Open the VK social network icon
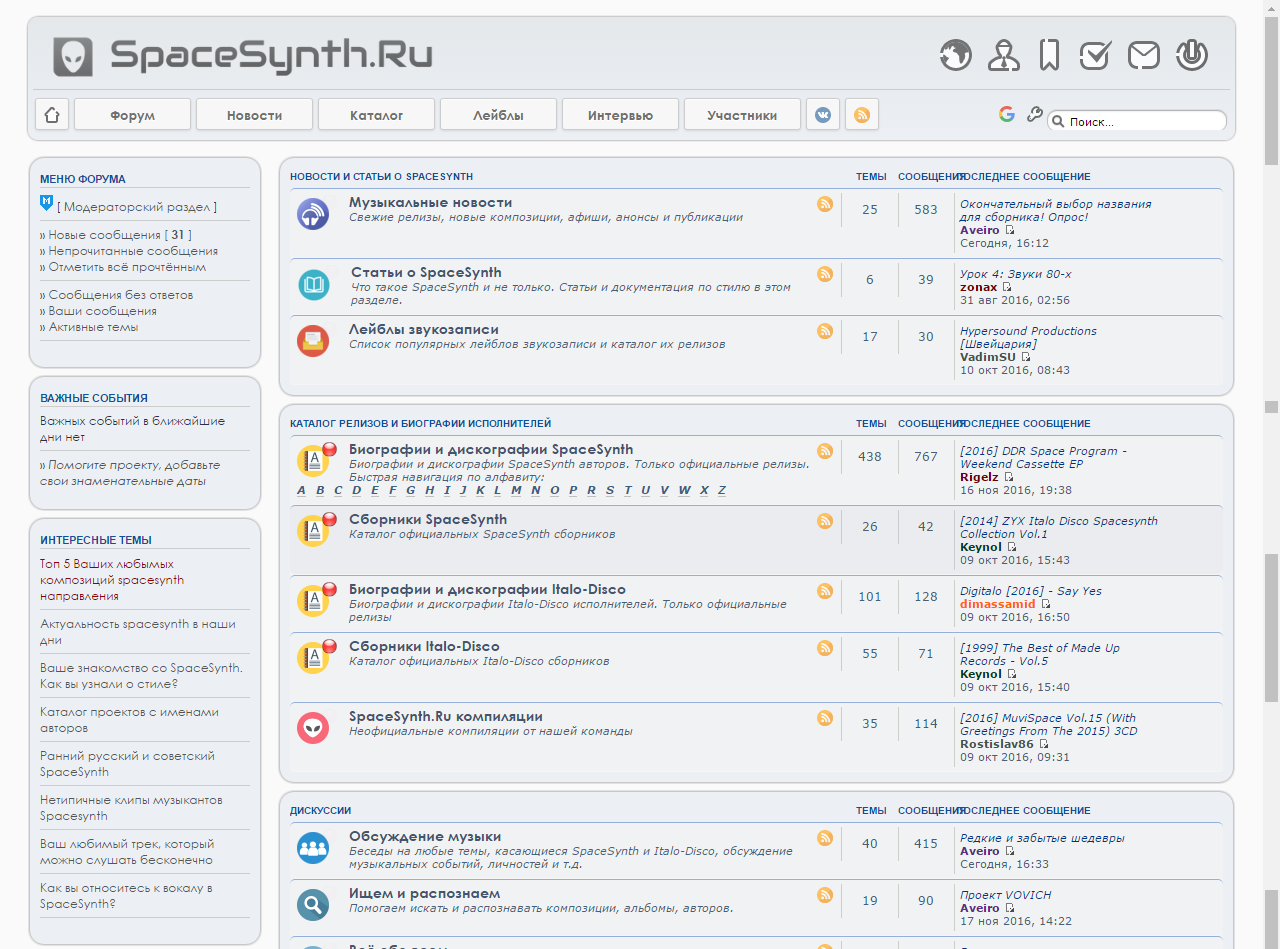This screenshot has height=949, width=1280. pos(823,115)
